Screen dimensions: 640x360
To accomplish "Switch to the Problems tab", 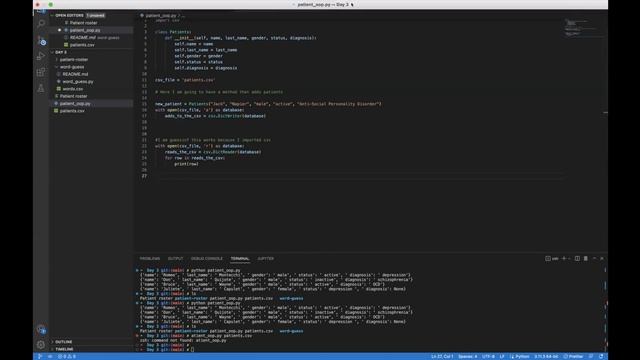I will (150, 258).
